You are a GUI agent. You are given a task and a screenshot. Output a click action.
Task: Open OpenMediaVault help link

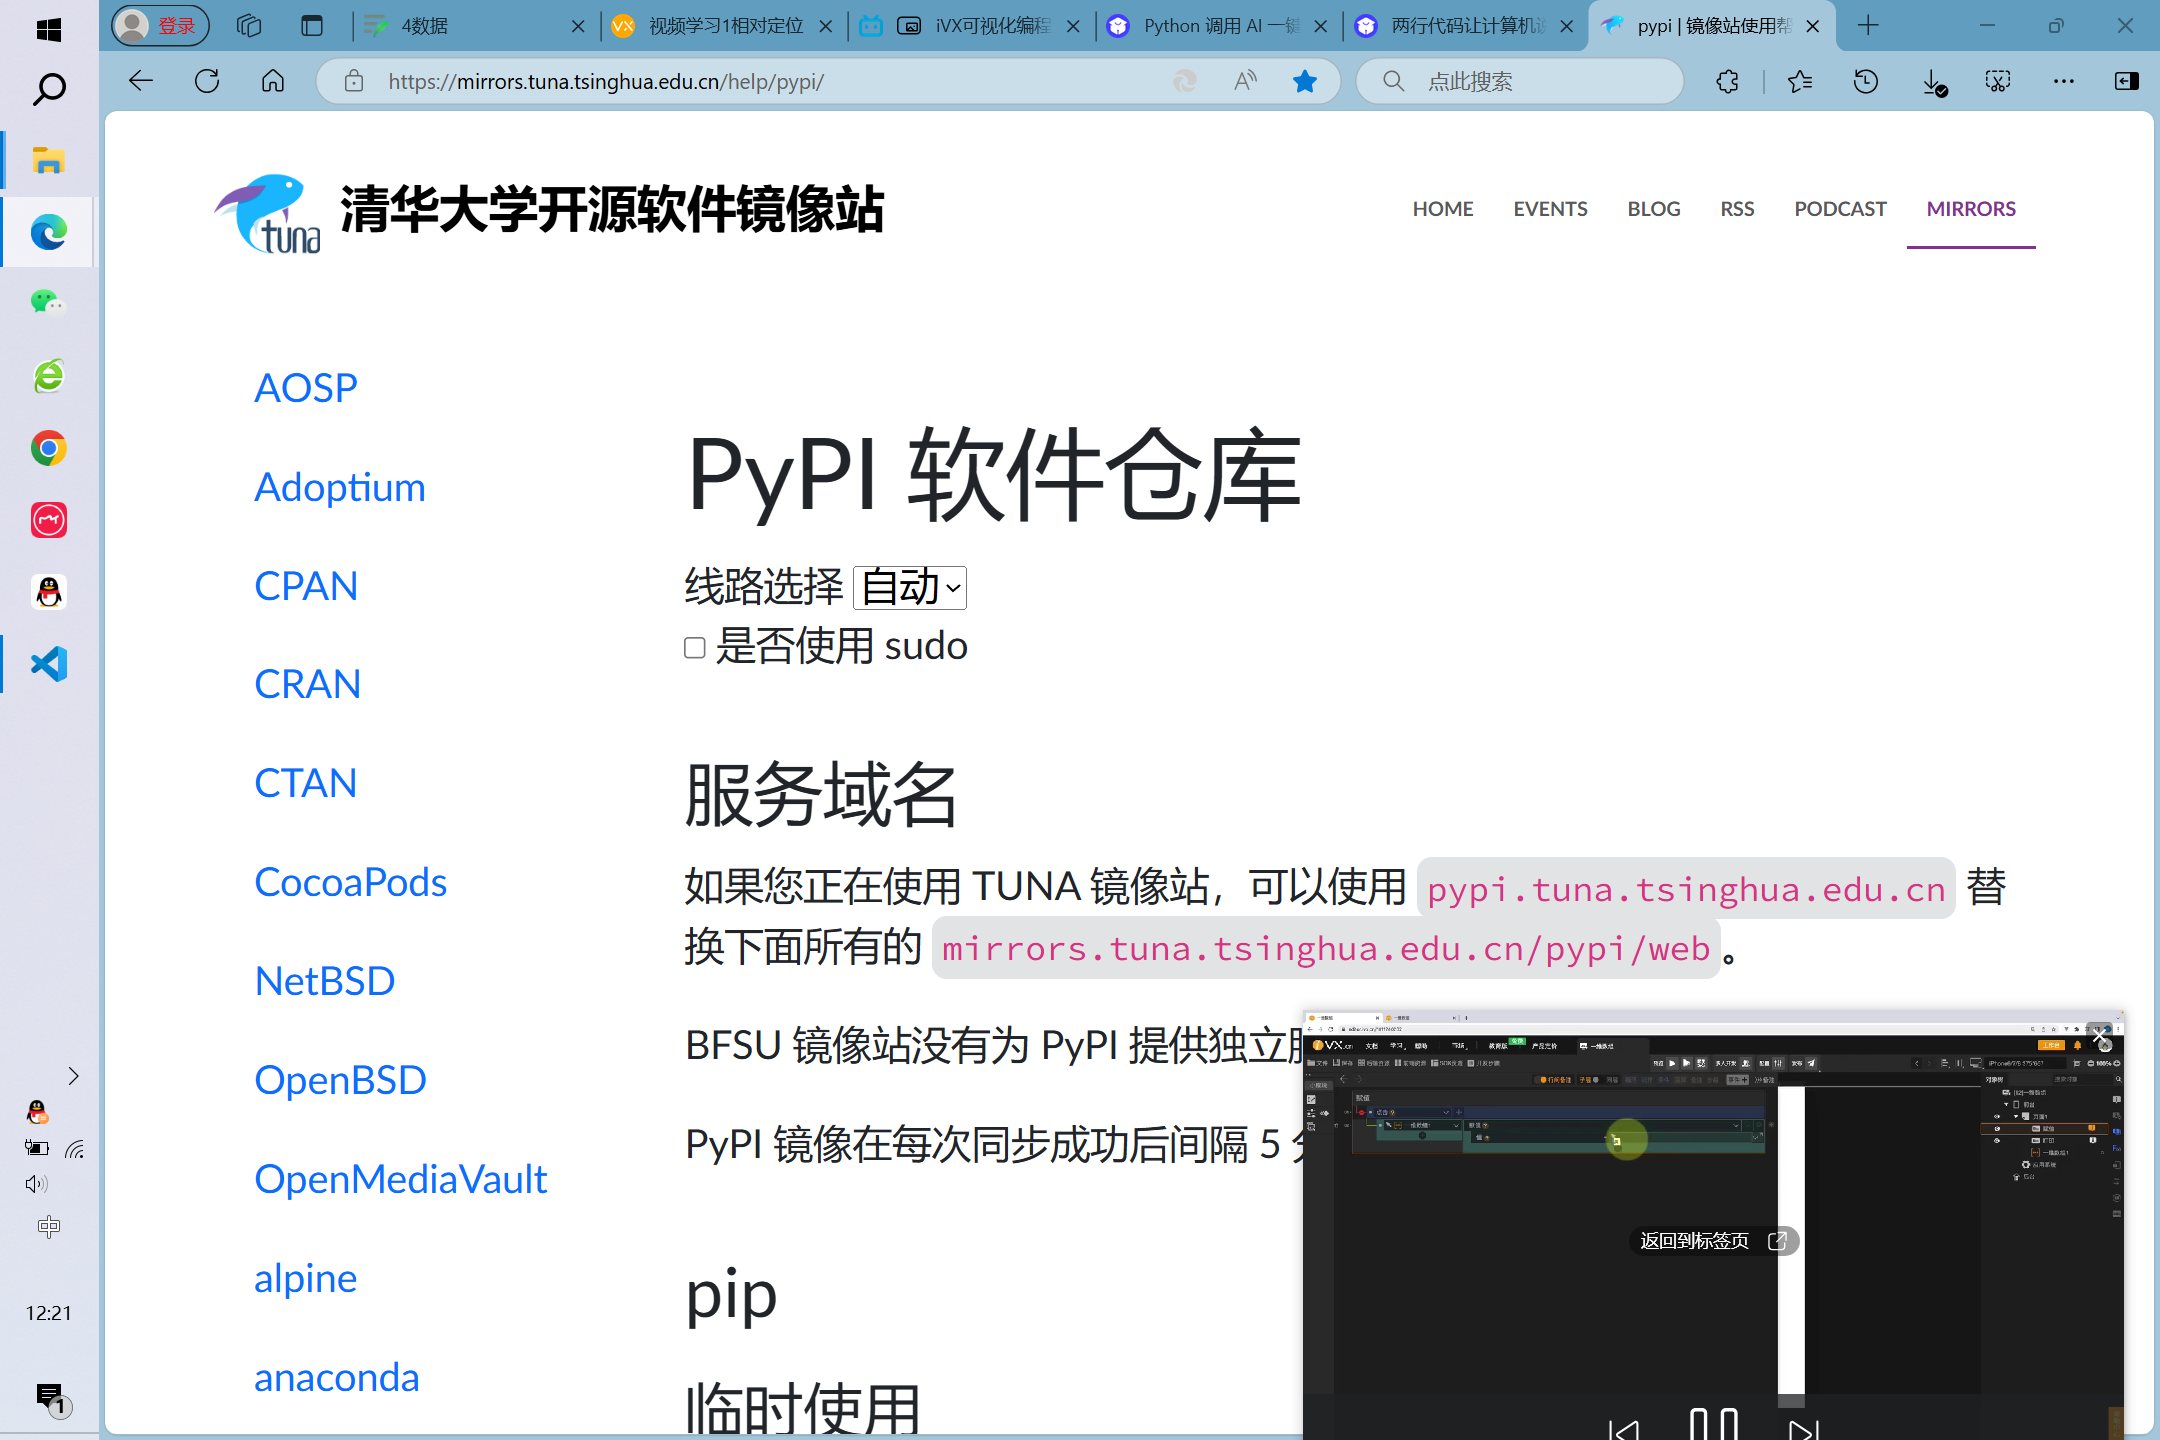pos(400,1179)
